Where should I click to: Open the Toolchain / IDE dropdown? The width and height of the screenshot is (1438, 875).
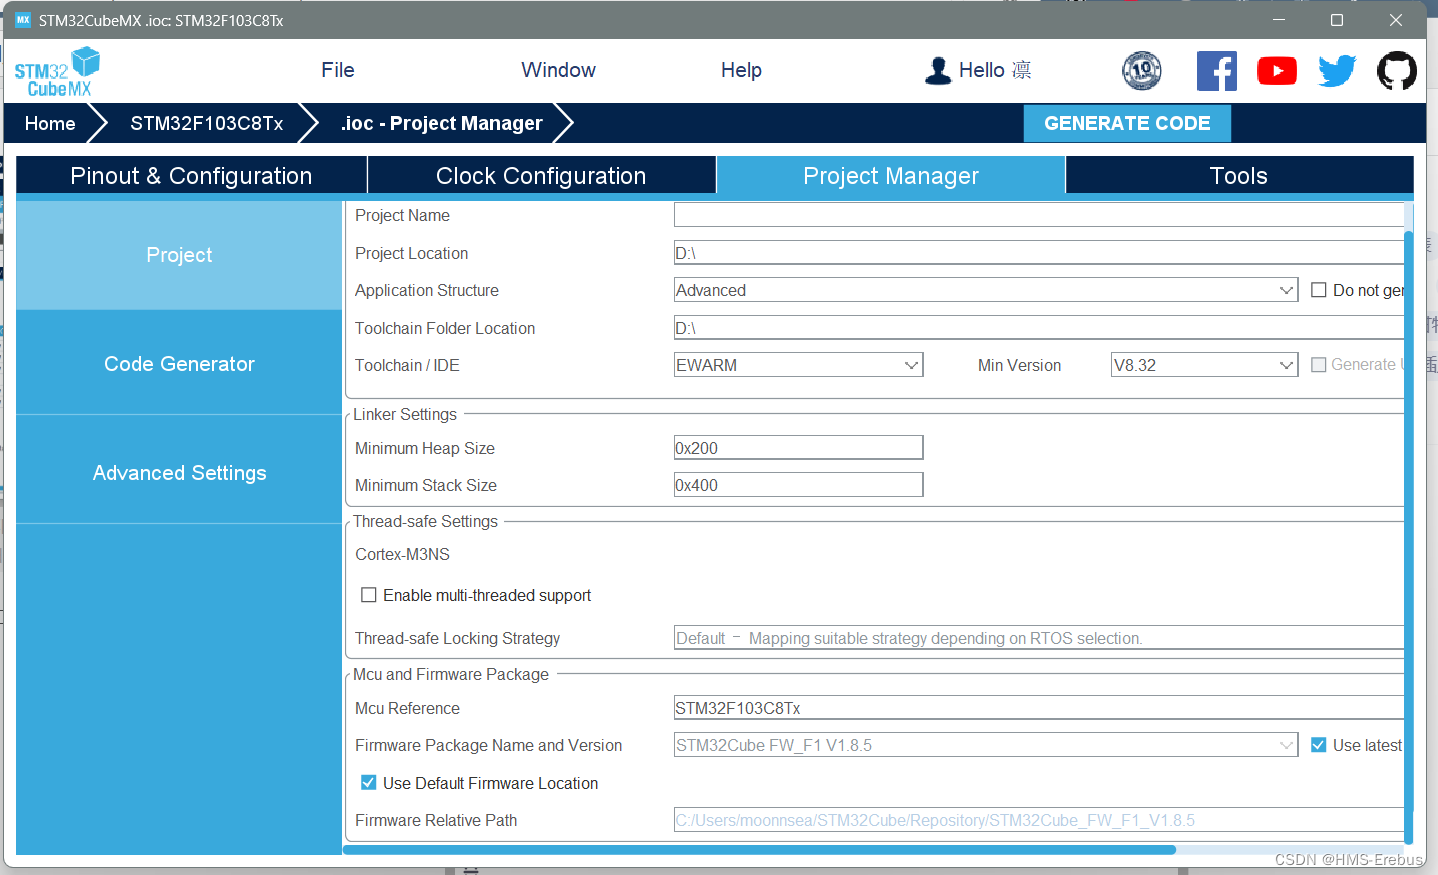coord(798,365)
